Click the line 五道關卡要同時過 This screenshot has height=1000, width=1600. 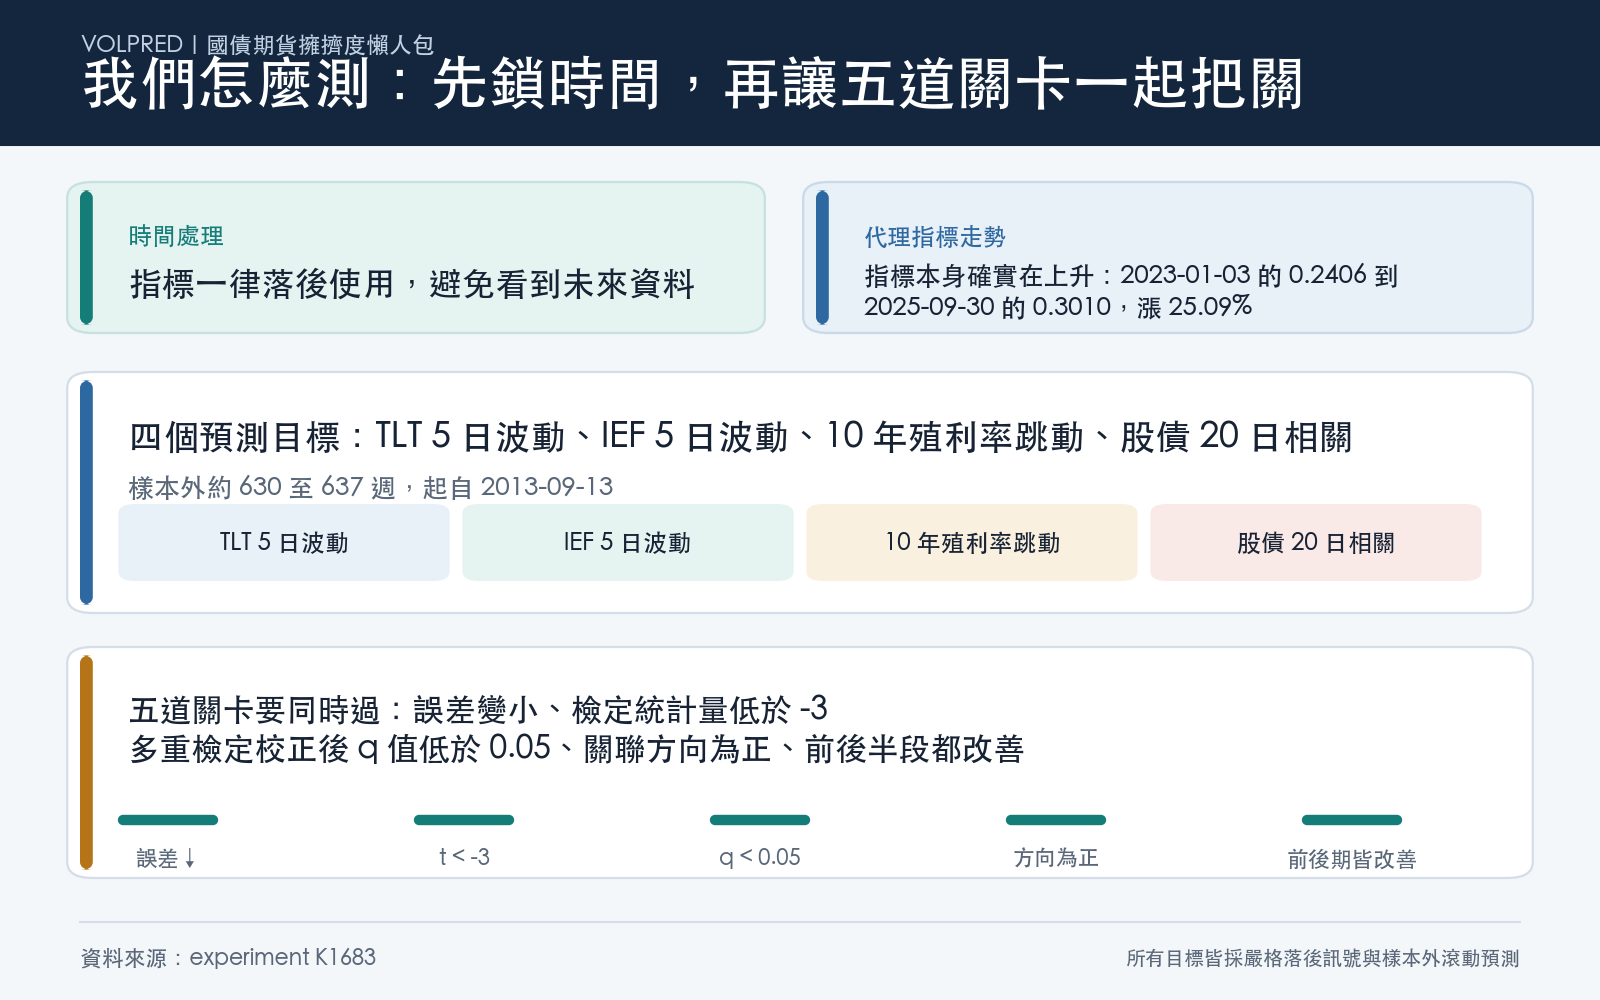tap(254, 710)
